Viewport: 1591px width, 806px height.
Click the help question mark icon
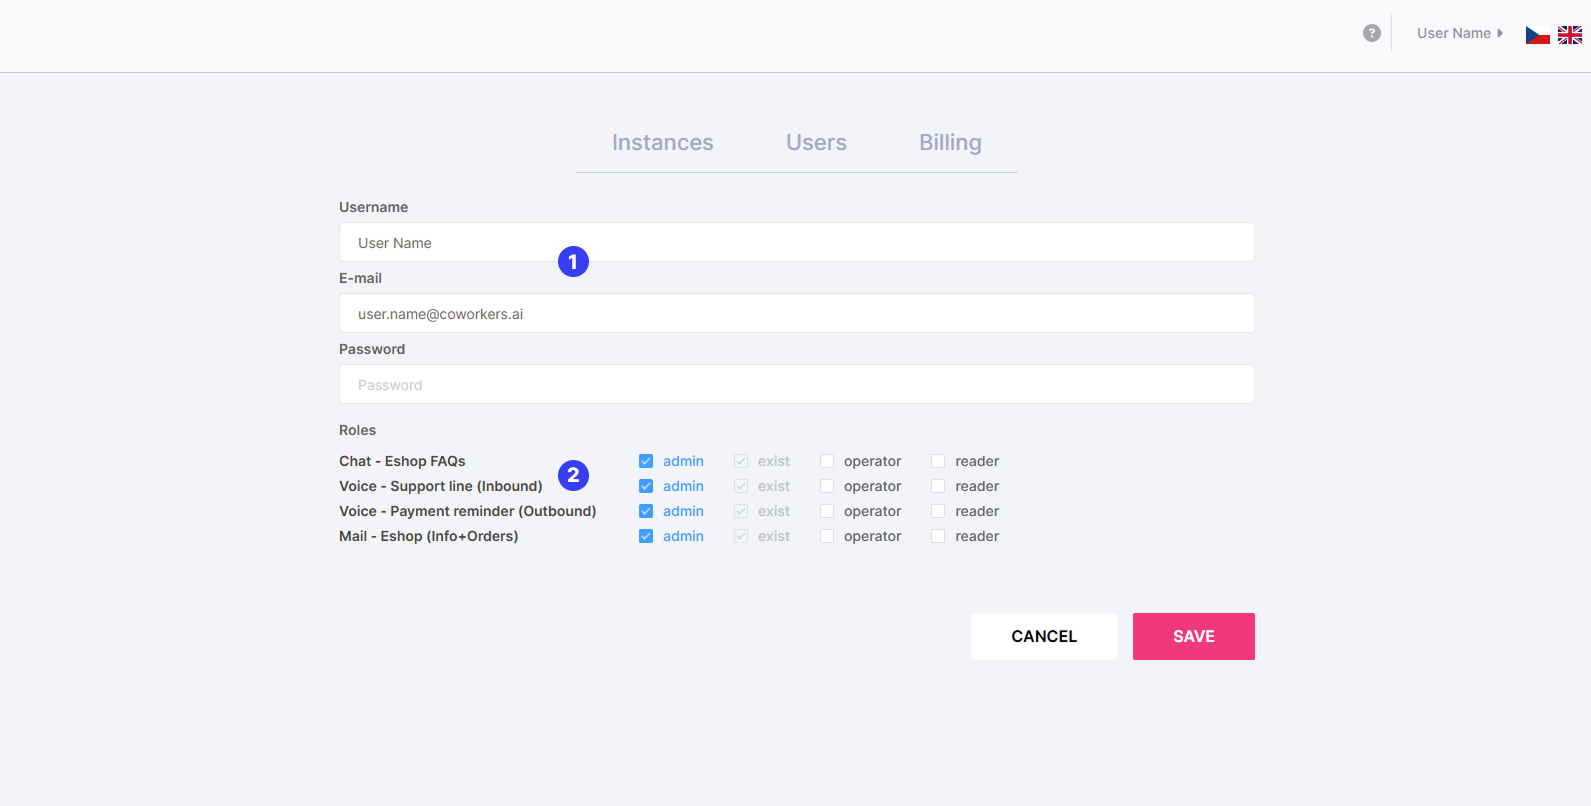point(1372,33)
